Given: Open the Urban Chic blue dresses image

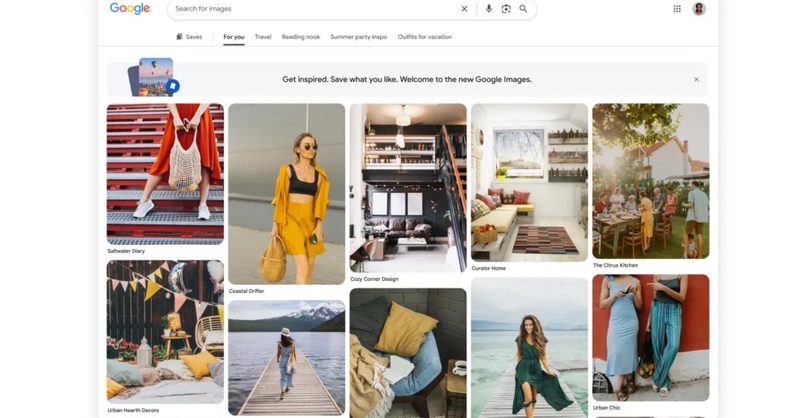Looking at the screenshot, I should pyautogui.click(x=651, y=338).
